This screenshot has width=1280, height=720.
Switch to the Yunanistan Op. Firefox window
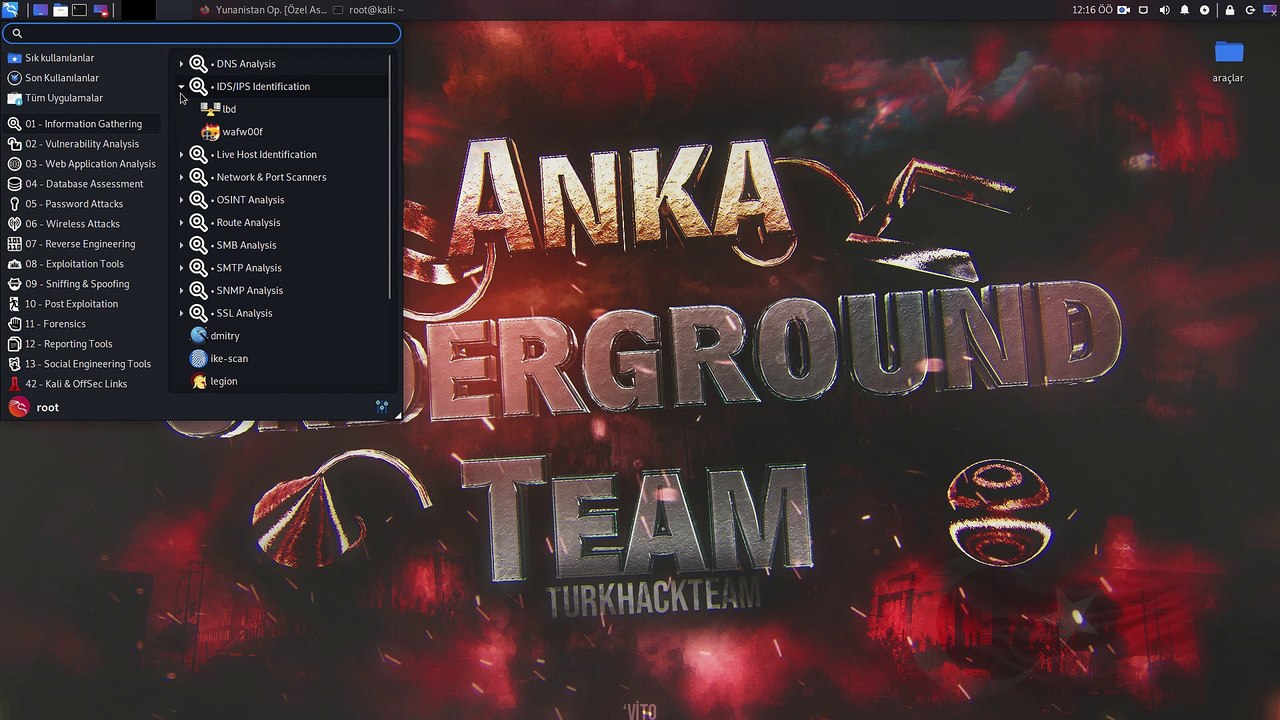pos(263,10)
